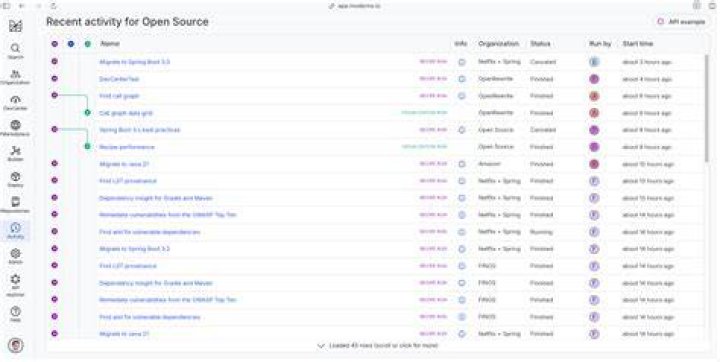Viewport: 720px width, 362px height.
Task: Click purple run dot beside Find call graph
Action: pyautogui.click(x=55, y=95)
